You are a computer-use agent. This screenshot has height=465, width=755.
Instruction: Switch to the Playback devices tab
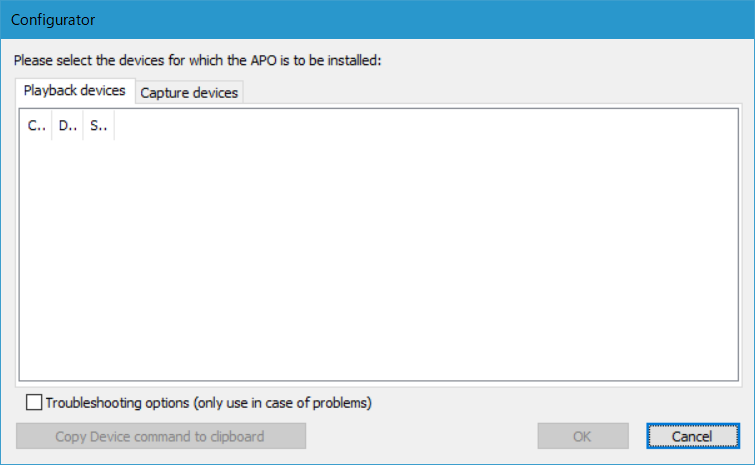[76, 91]
